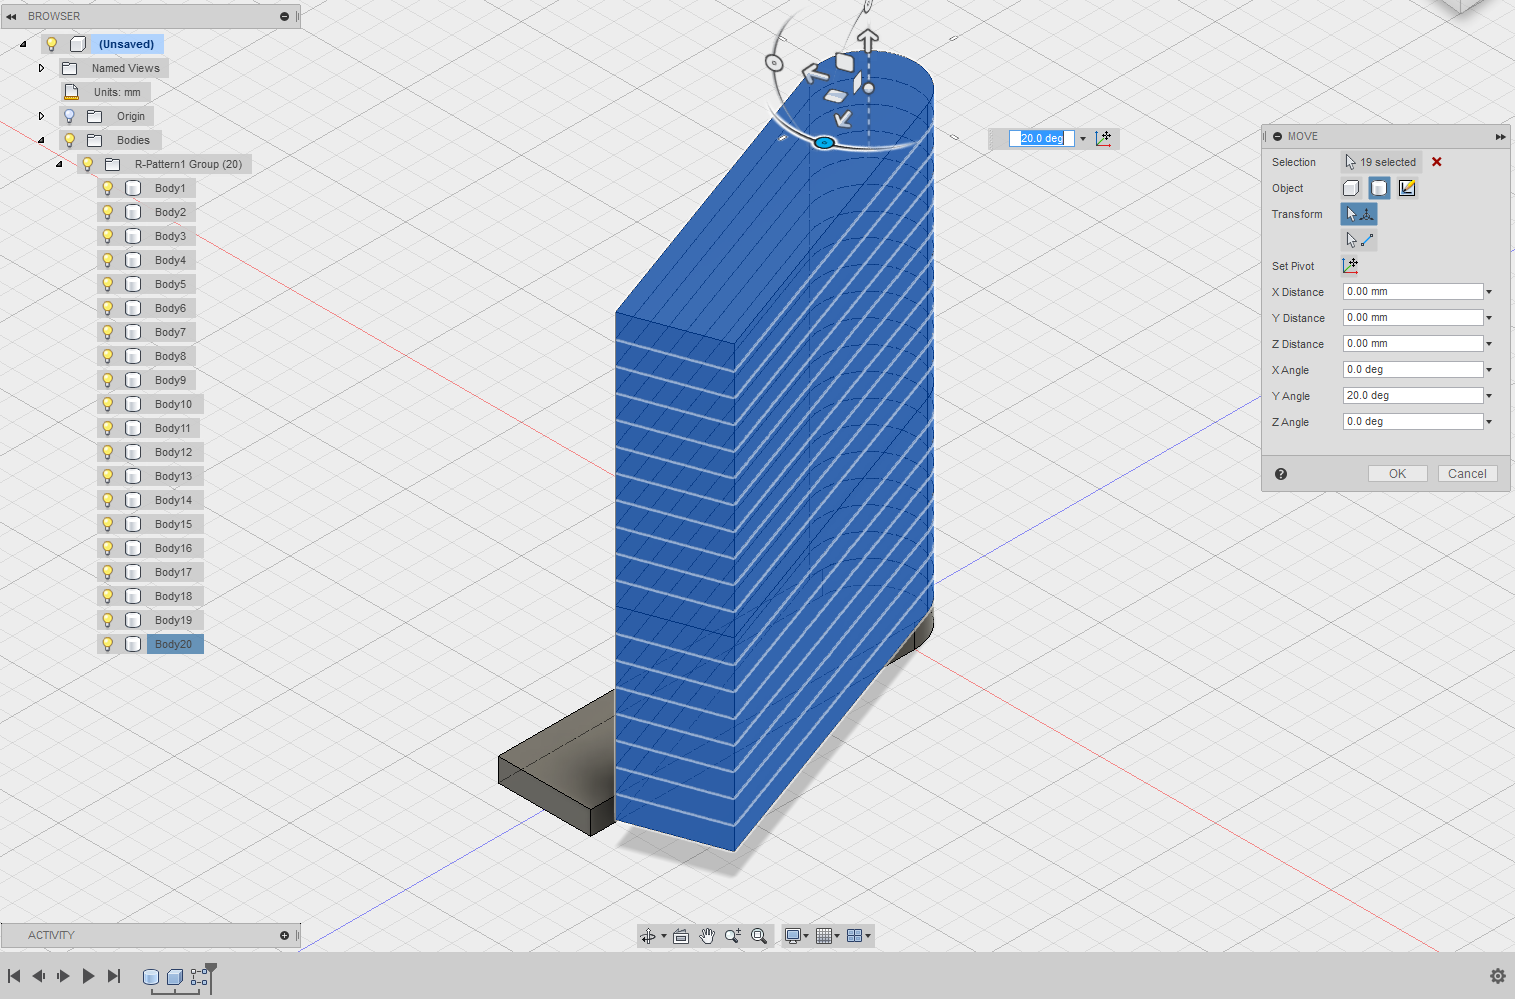Click the pivot icon beside the angle input

click(x=1103, y=138)
